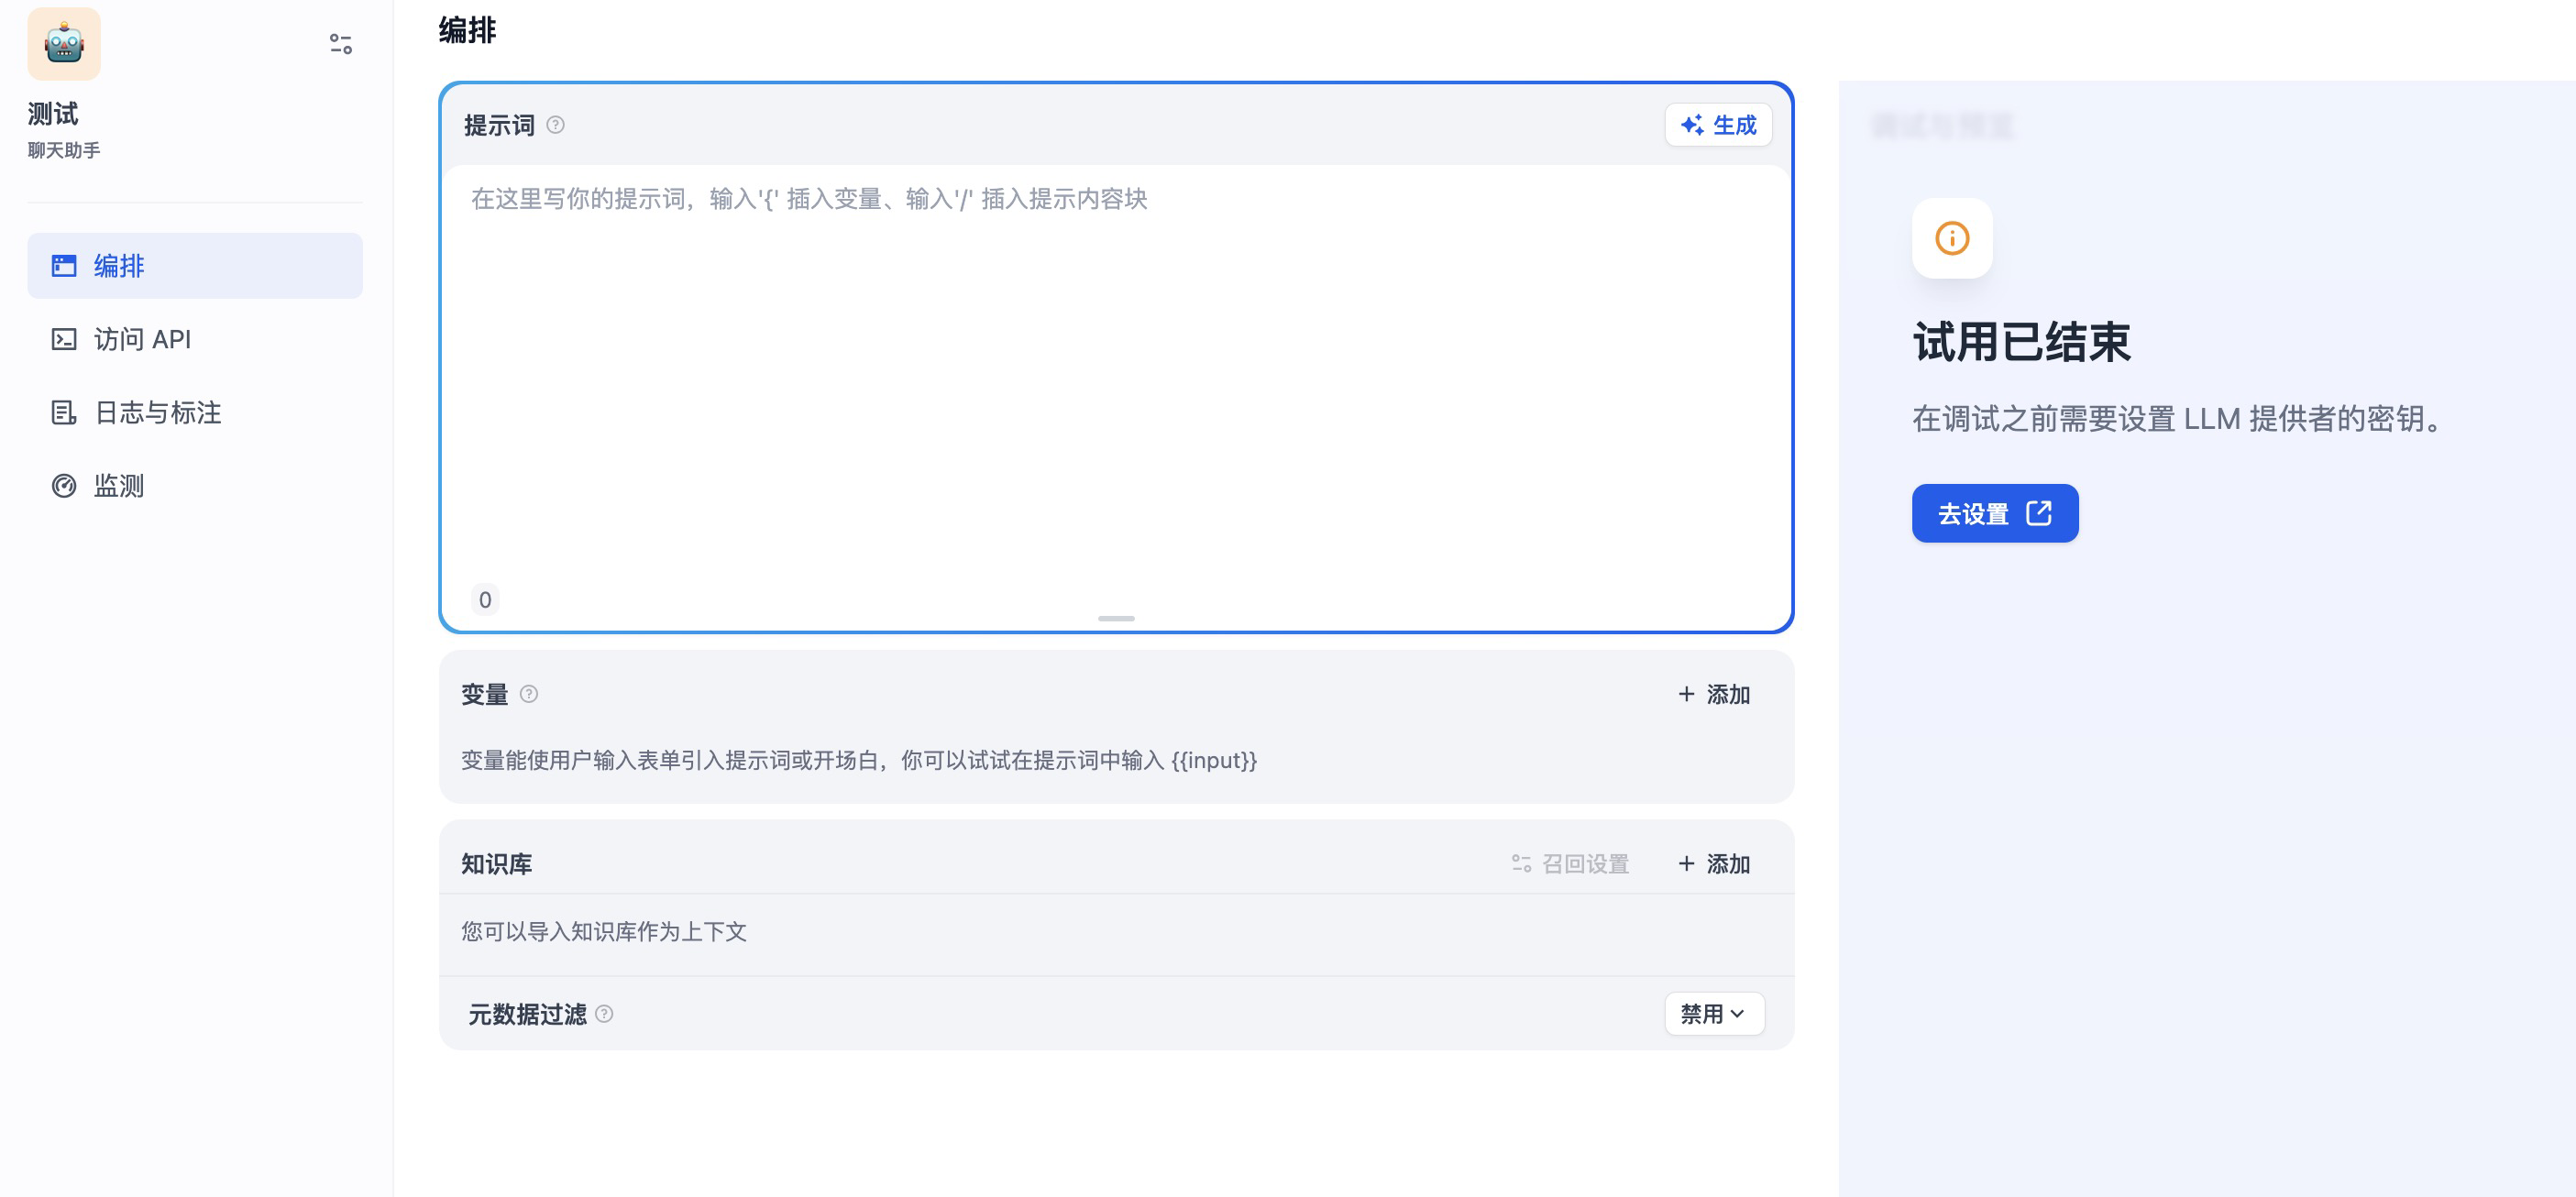Open the 召回设置 recall settings

(1570, 864)
